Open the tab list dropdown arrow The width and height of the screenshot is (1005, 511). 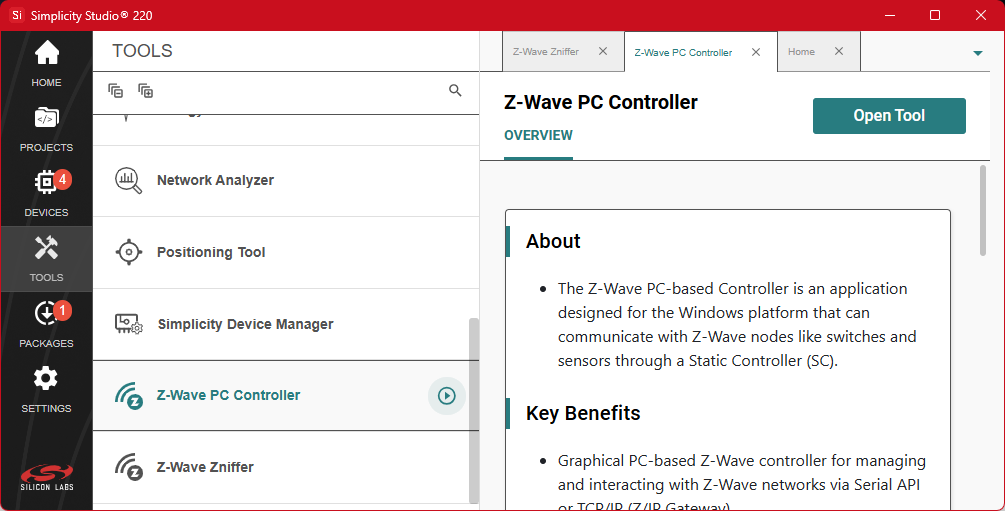(x=977, y=53)
